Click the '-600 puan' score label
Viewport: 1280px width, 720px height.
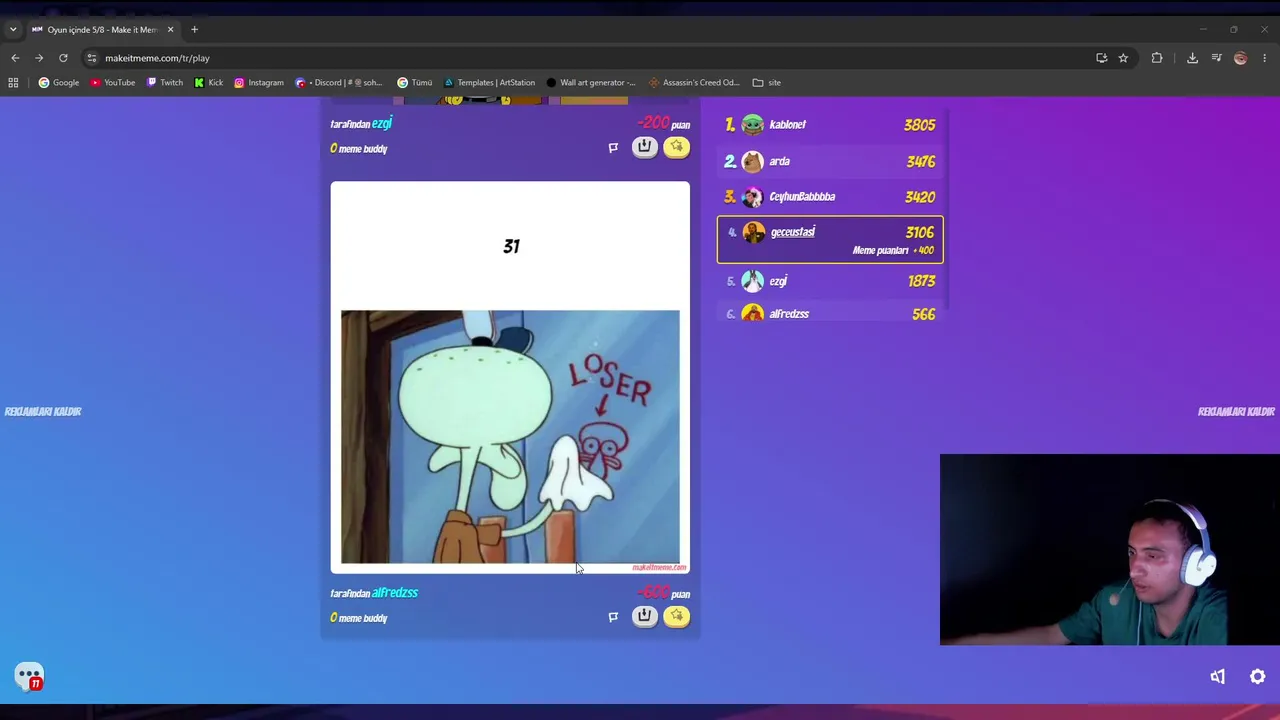pos(664,593)
